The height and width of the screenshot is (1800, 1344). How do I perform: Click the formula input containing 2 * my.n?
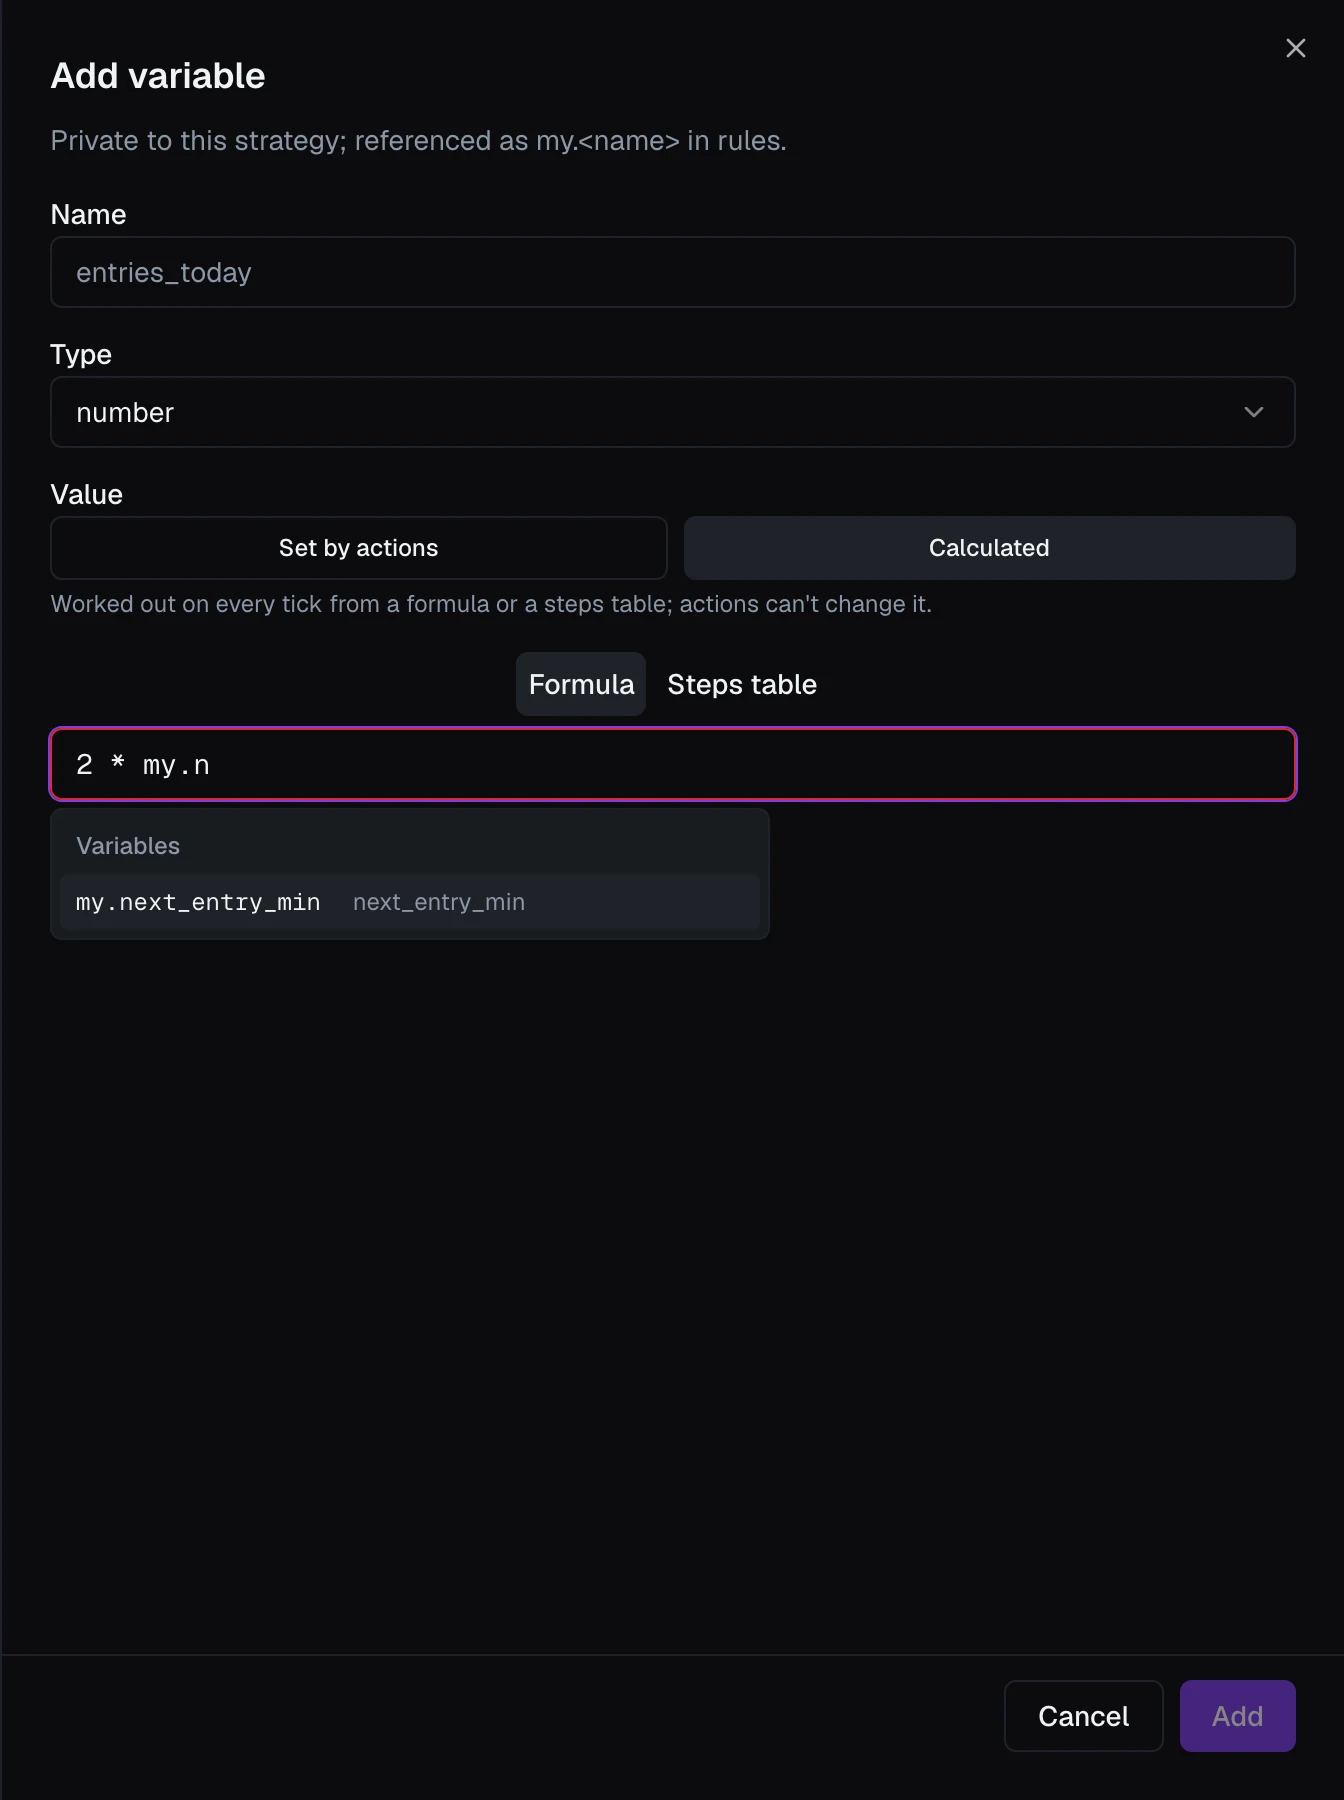tap(672, 764)
